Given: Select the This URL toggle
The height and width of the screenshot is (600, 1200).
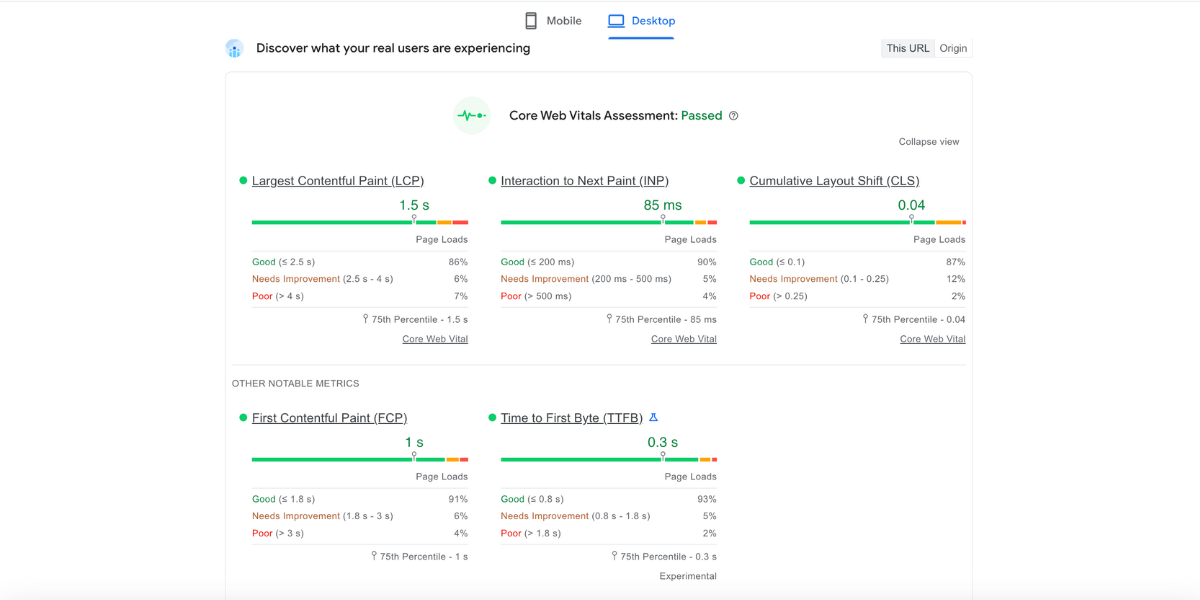Looking at the screenshot, I should coord(907,48).
